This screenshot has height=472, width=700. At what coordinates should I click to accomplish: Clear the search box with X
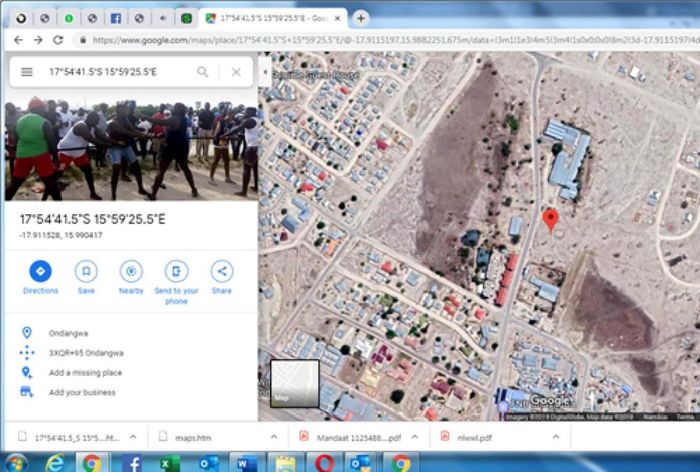[x=236, y=72]
